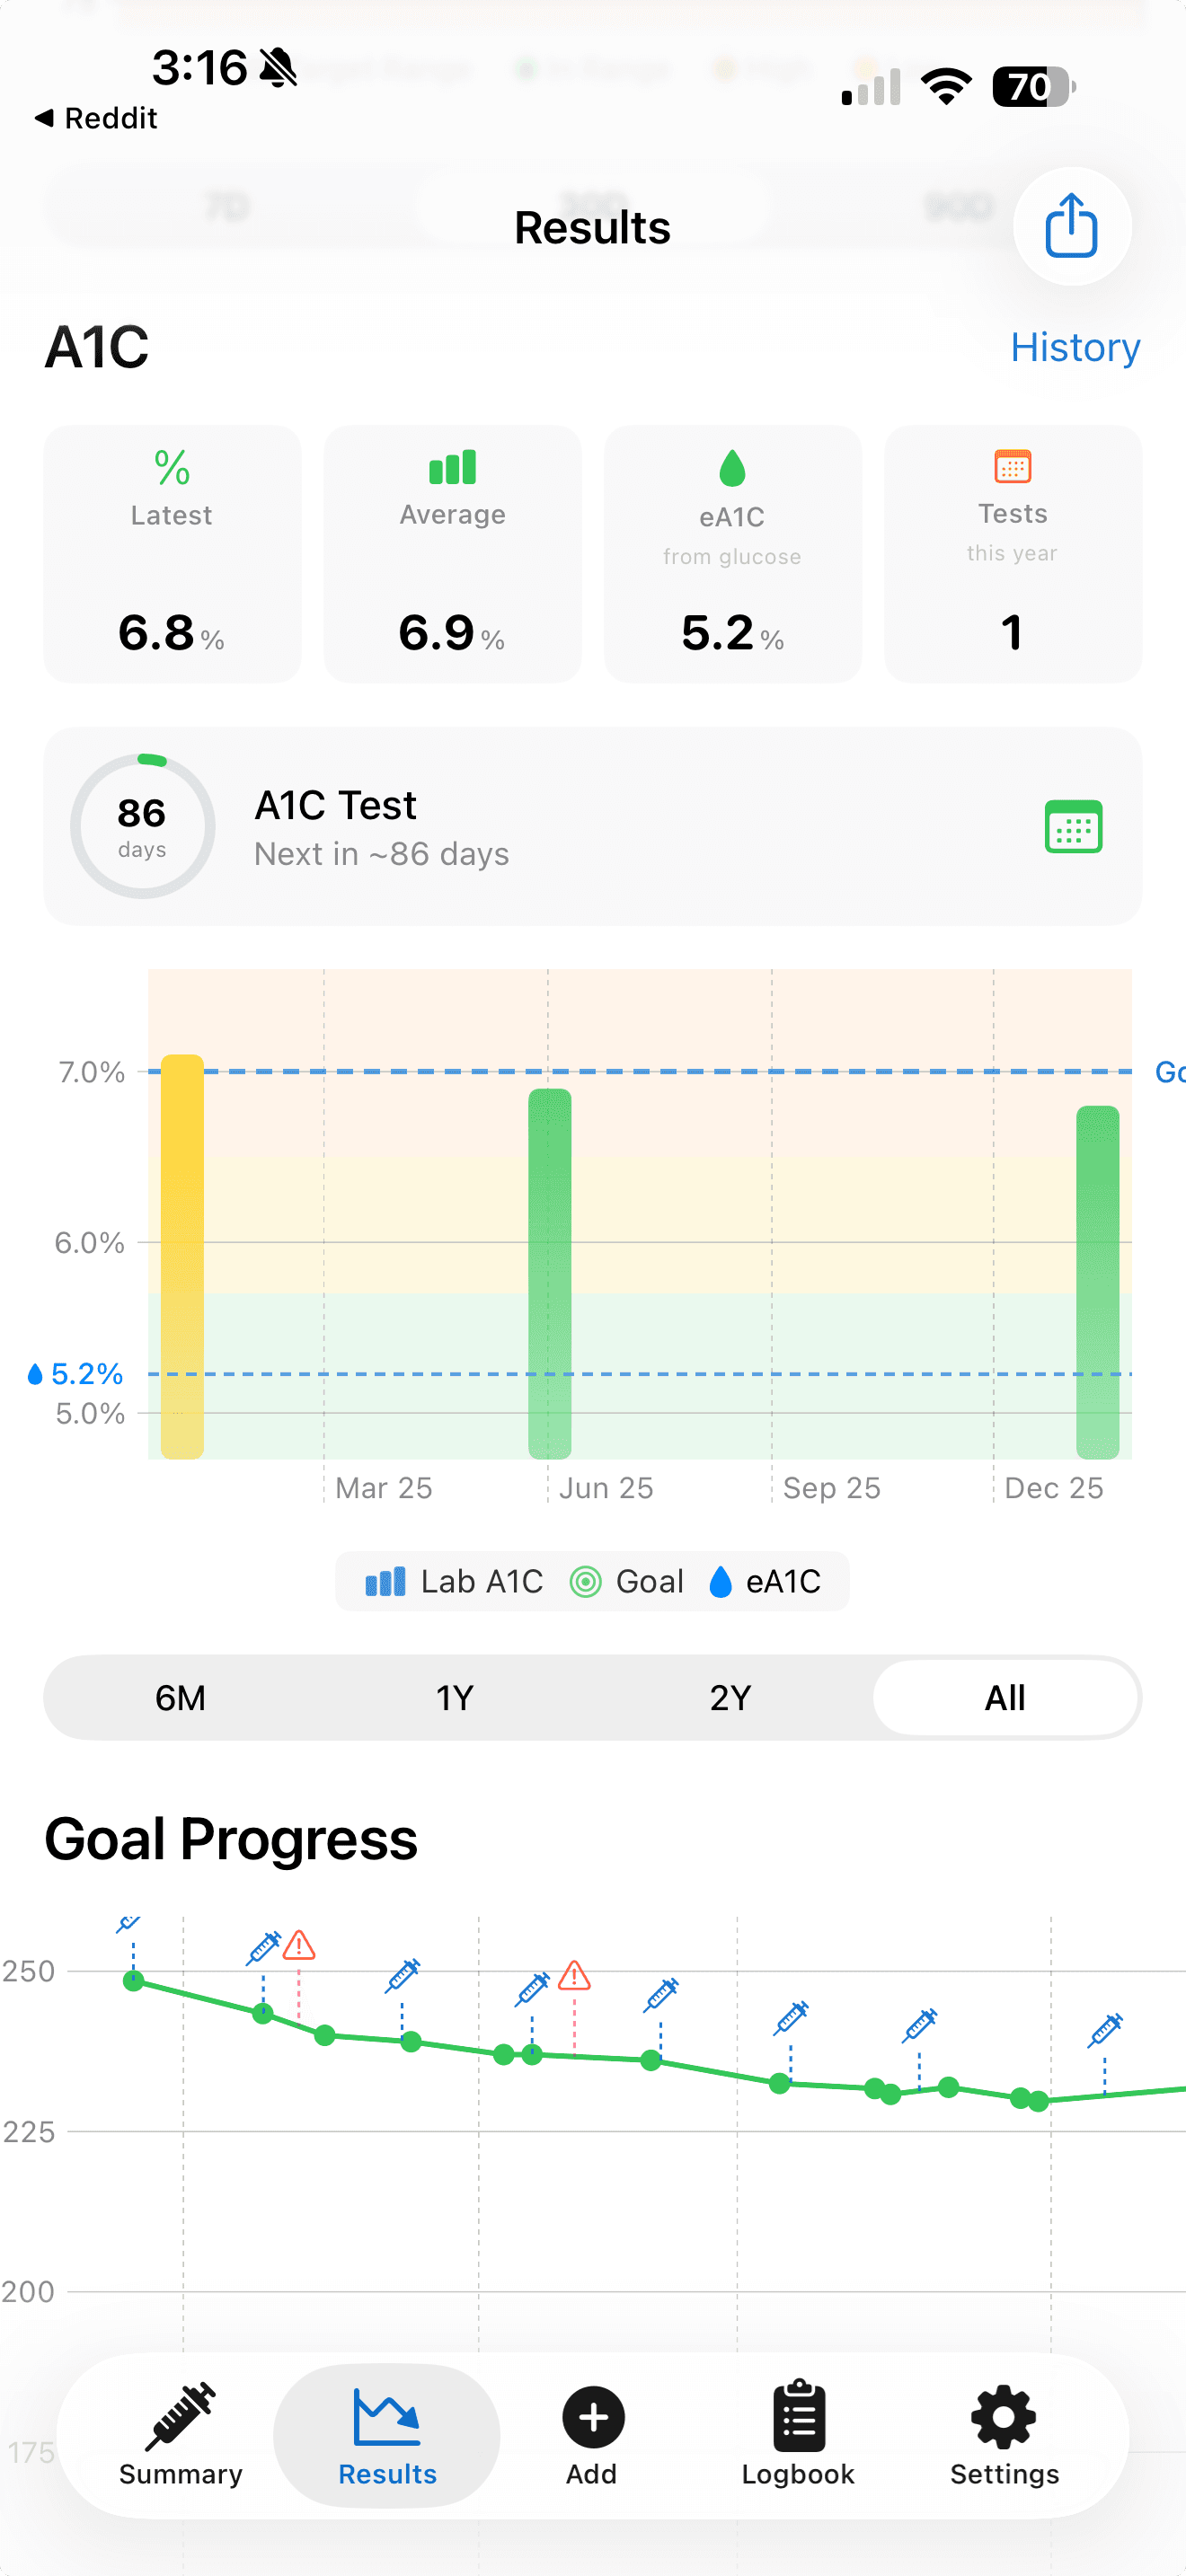The height and width of the screenshot is (2576, 1186).
Task: Toggle the Lab A1C legend item
Action: click(452, 1581)
